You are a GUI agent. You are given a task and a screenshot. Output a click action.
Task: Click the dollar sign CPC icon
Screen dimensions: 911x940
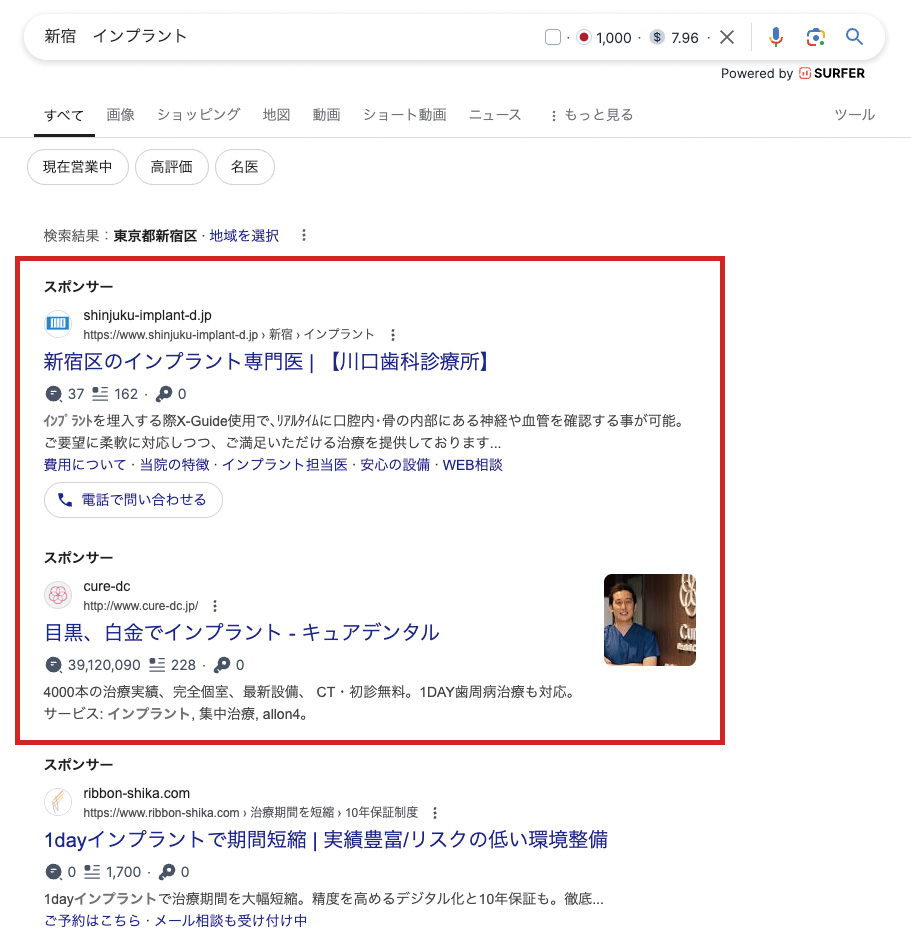pyautogui.click(x=657, y=38)
